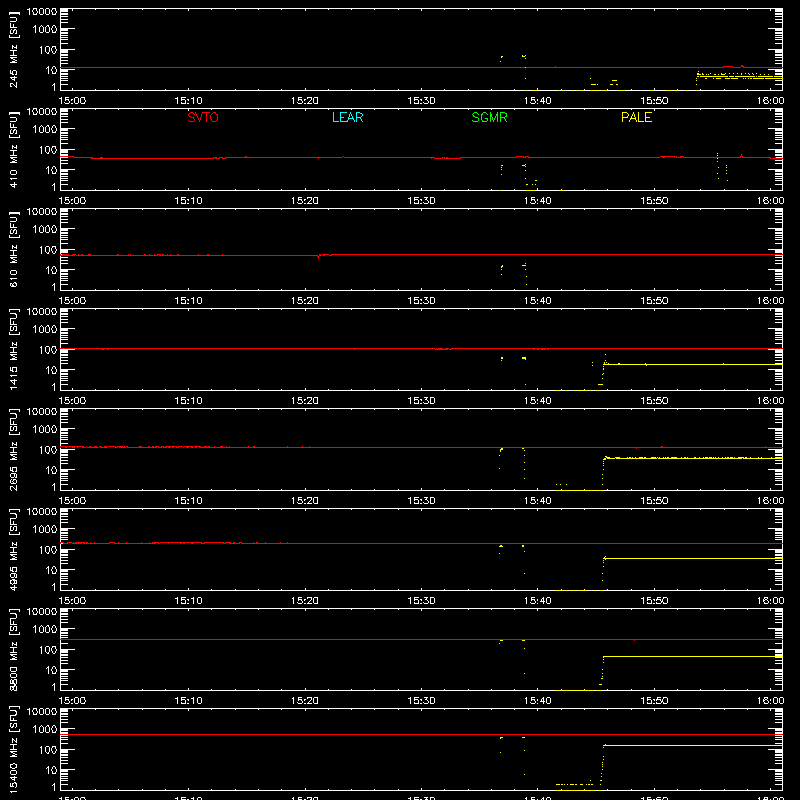Select the 15400 MHz [SFU] axis title
The image size is (800, 800).
click(x=14, y=749)
